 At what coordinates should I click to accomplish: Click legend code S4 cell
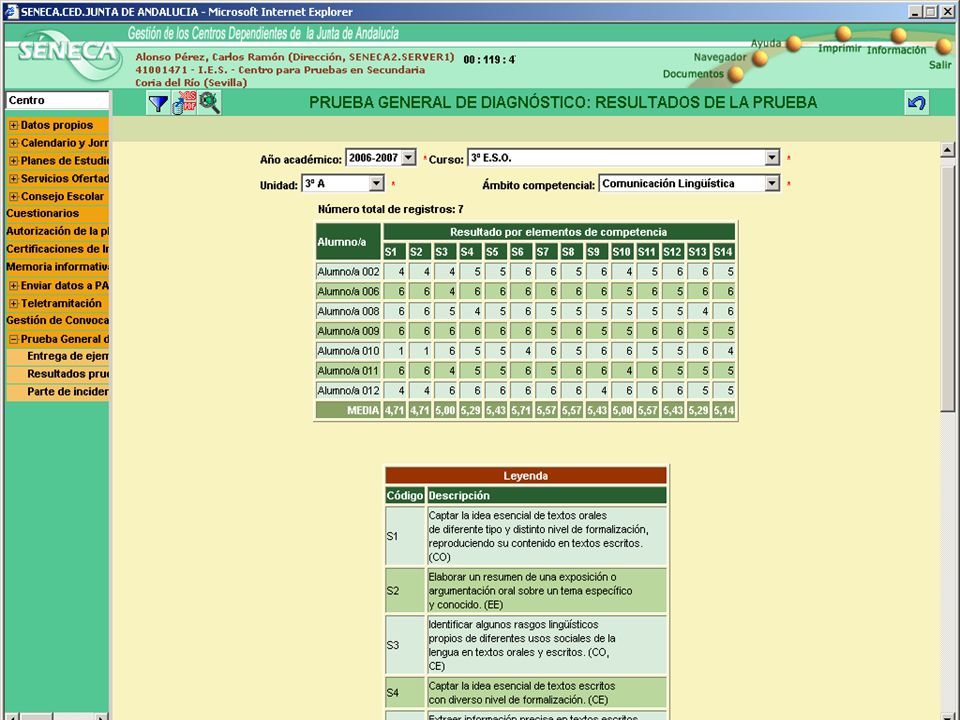click(x=405, y=693)
